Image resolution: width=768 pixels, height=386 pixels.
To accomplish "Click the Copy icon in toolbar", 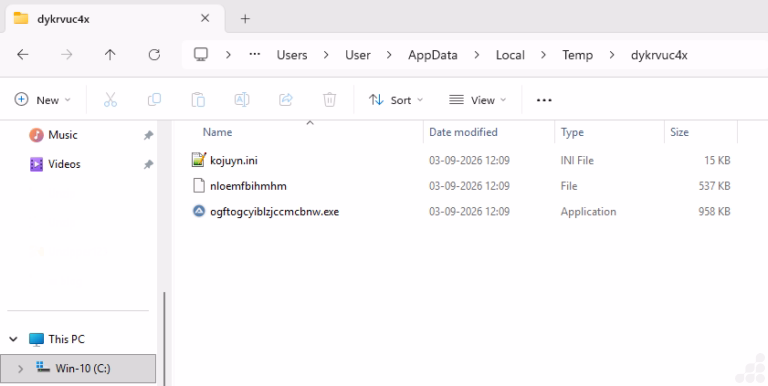I will coord(154,100).
